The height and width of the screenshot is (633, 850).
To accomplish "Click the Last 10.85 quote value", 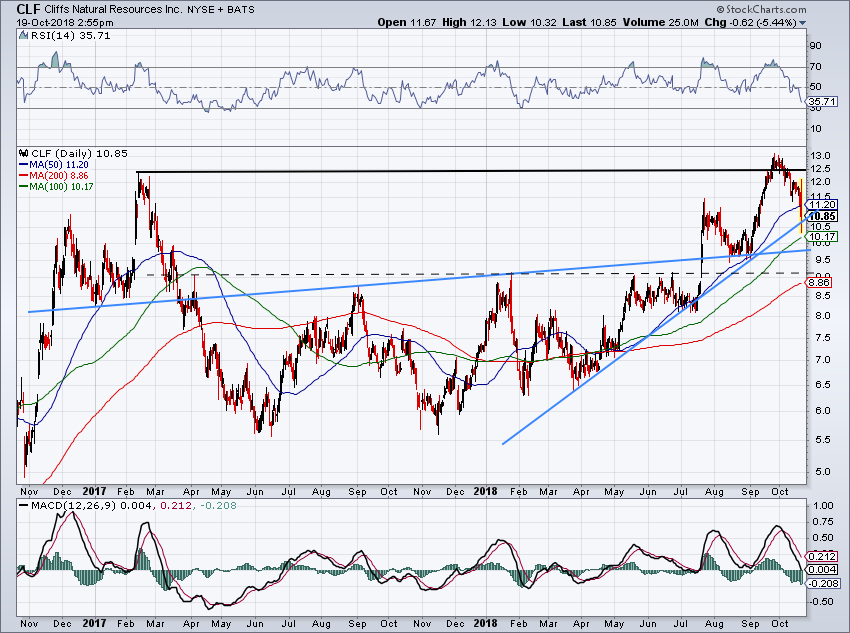I will [591, 23].
